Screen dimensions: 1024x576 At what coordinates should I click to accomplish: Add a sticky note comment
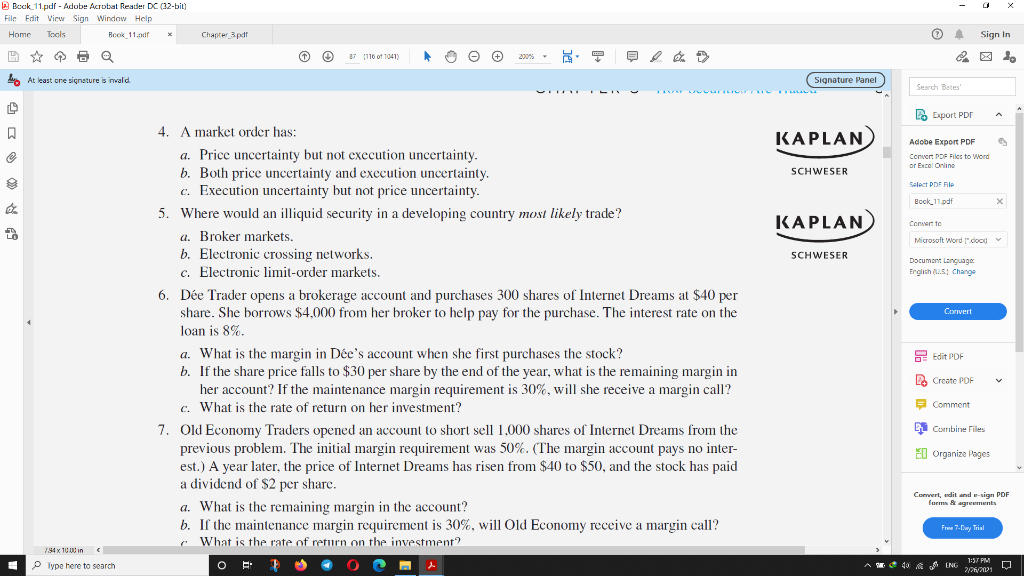(632, 57)
